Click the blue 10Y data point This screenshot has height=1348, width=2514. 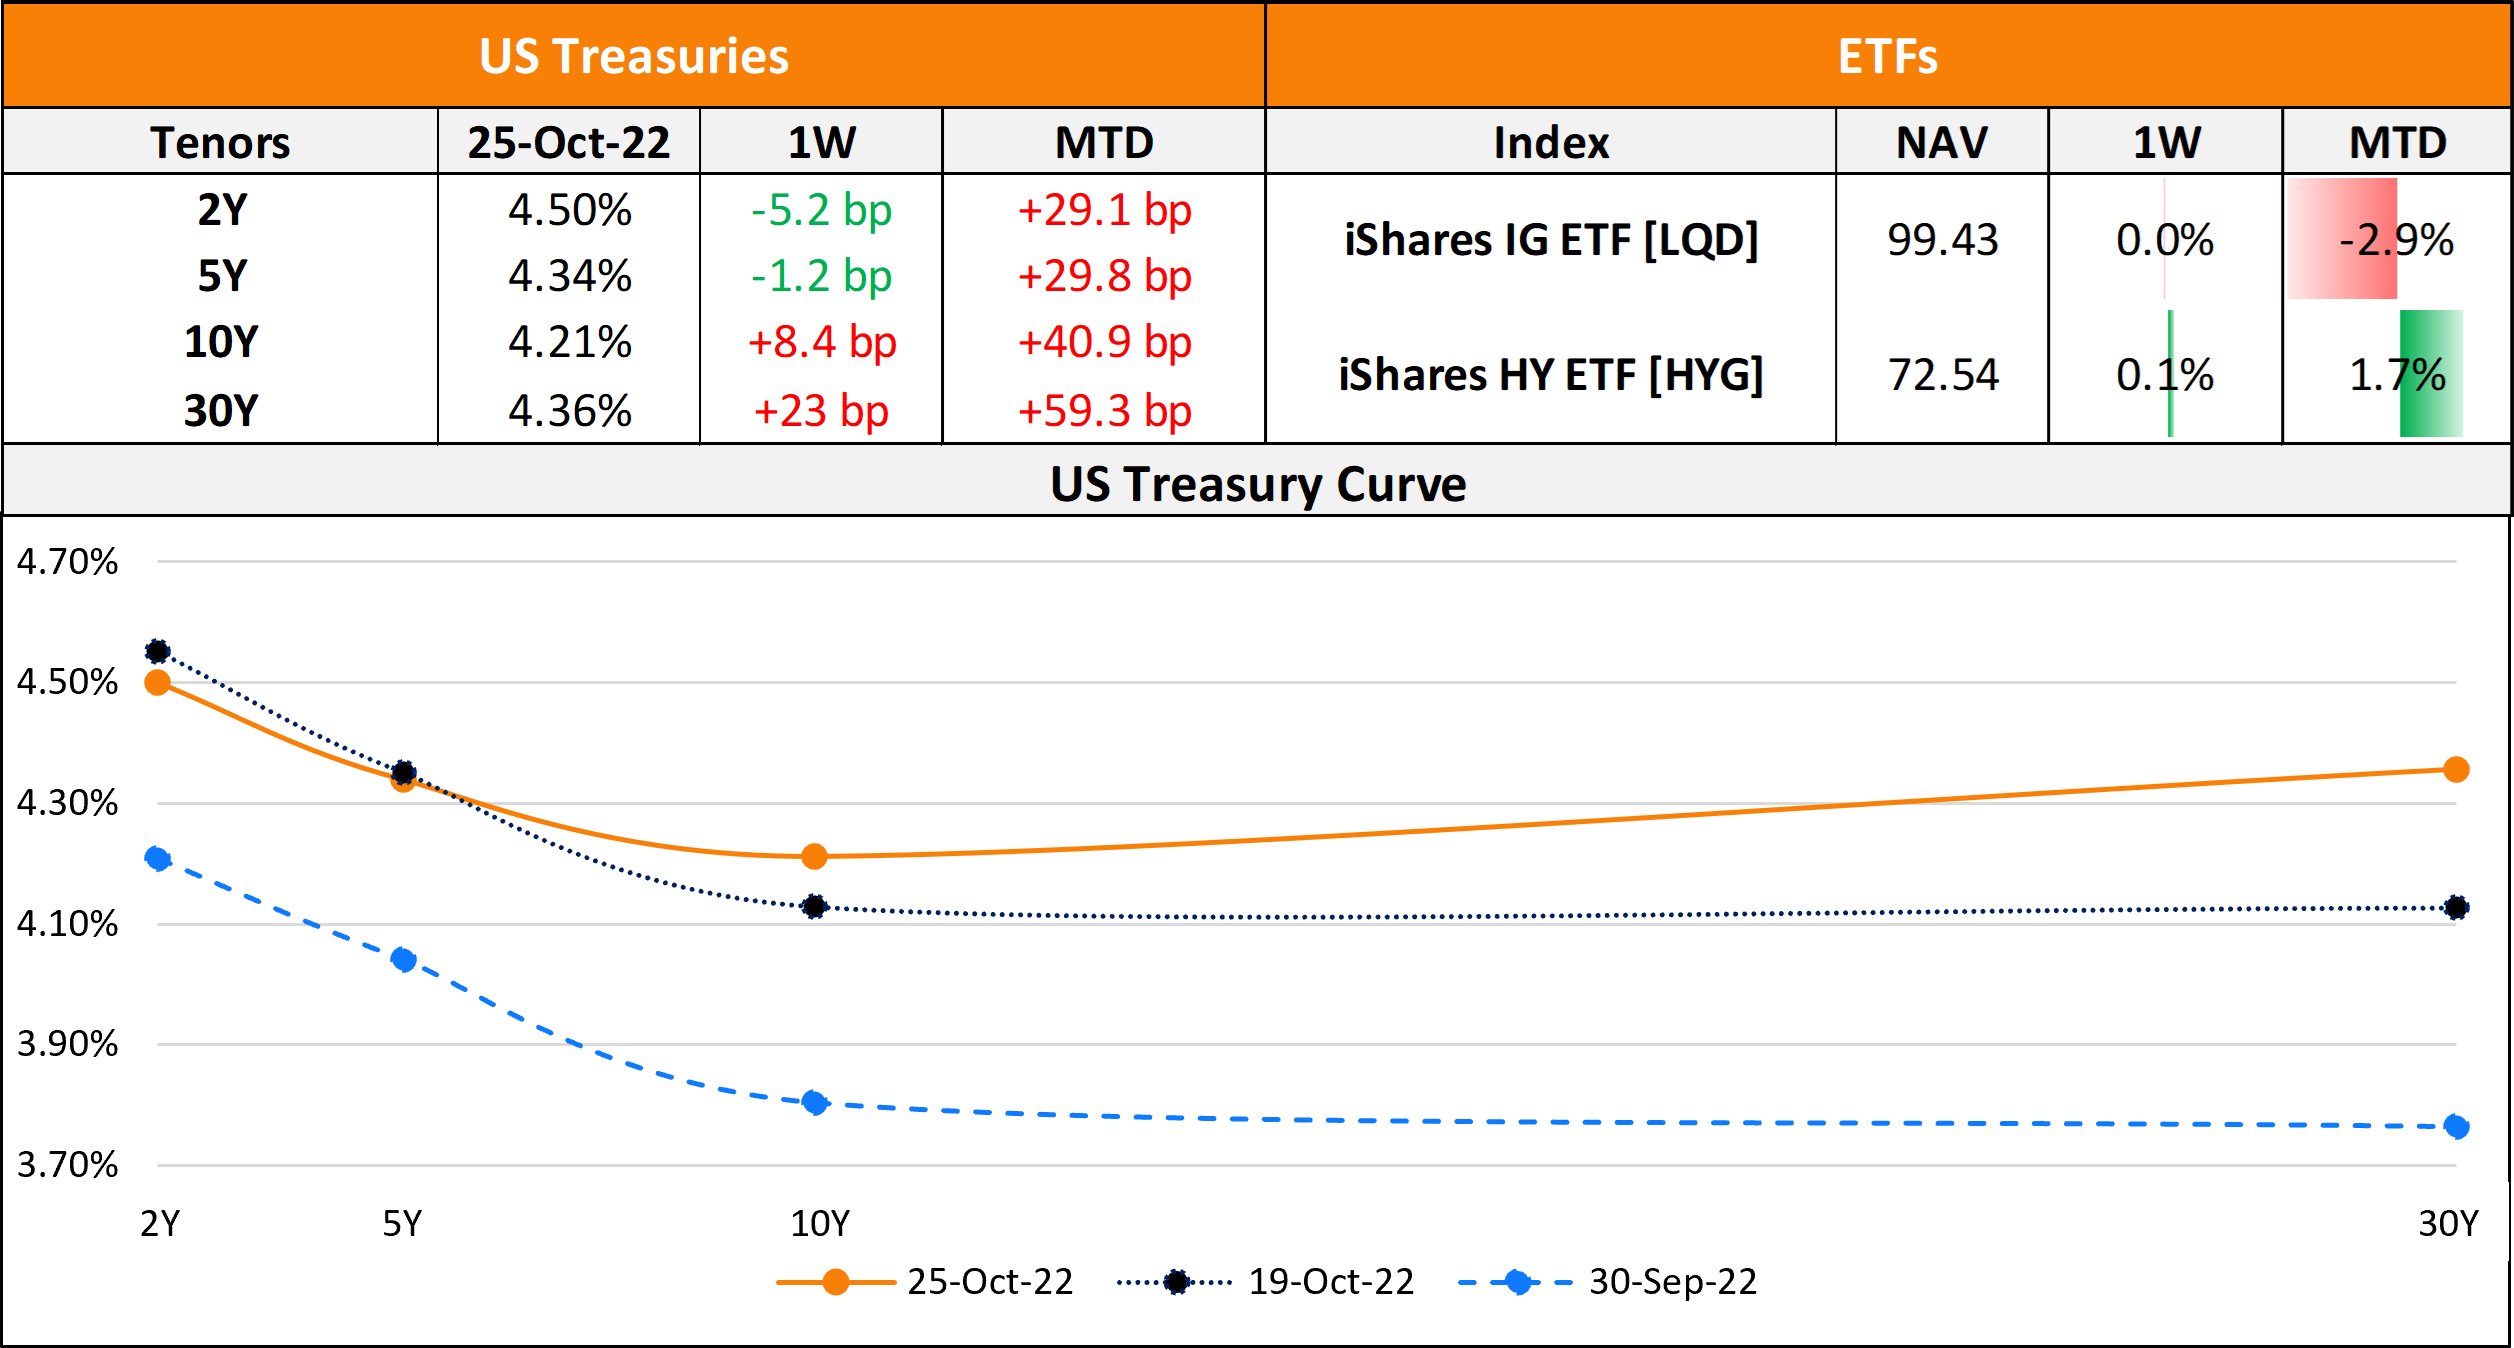click(814, 1103)
